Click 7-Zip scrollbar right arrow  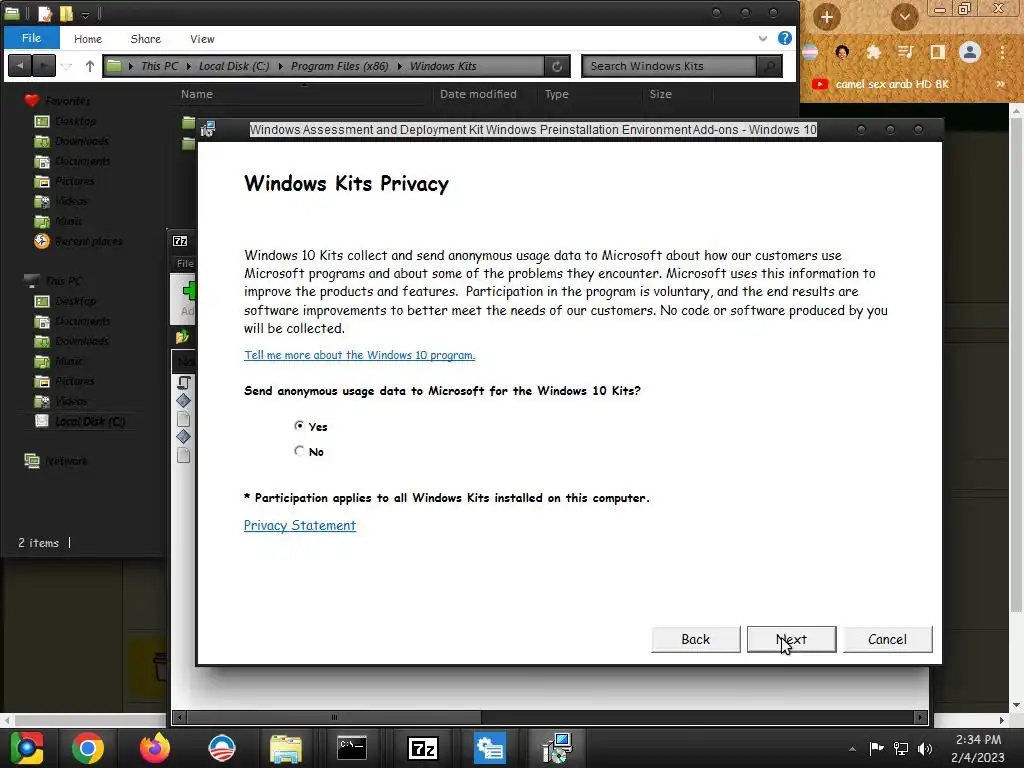921,718
